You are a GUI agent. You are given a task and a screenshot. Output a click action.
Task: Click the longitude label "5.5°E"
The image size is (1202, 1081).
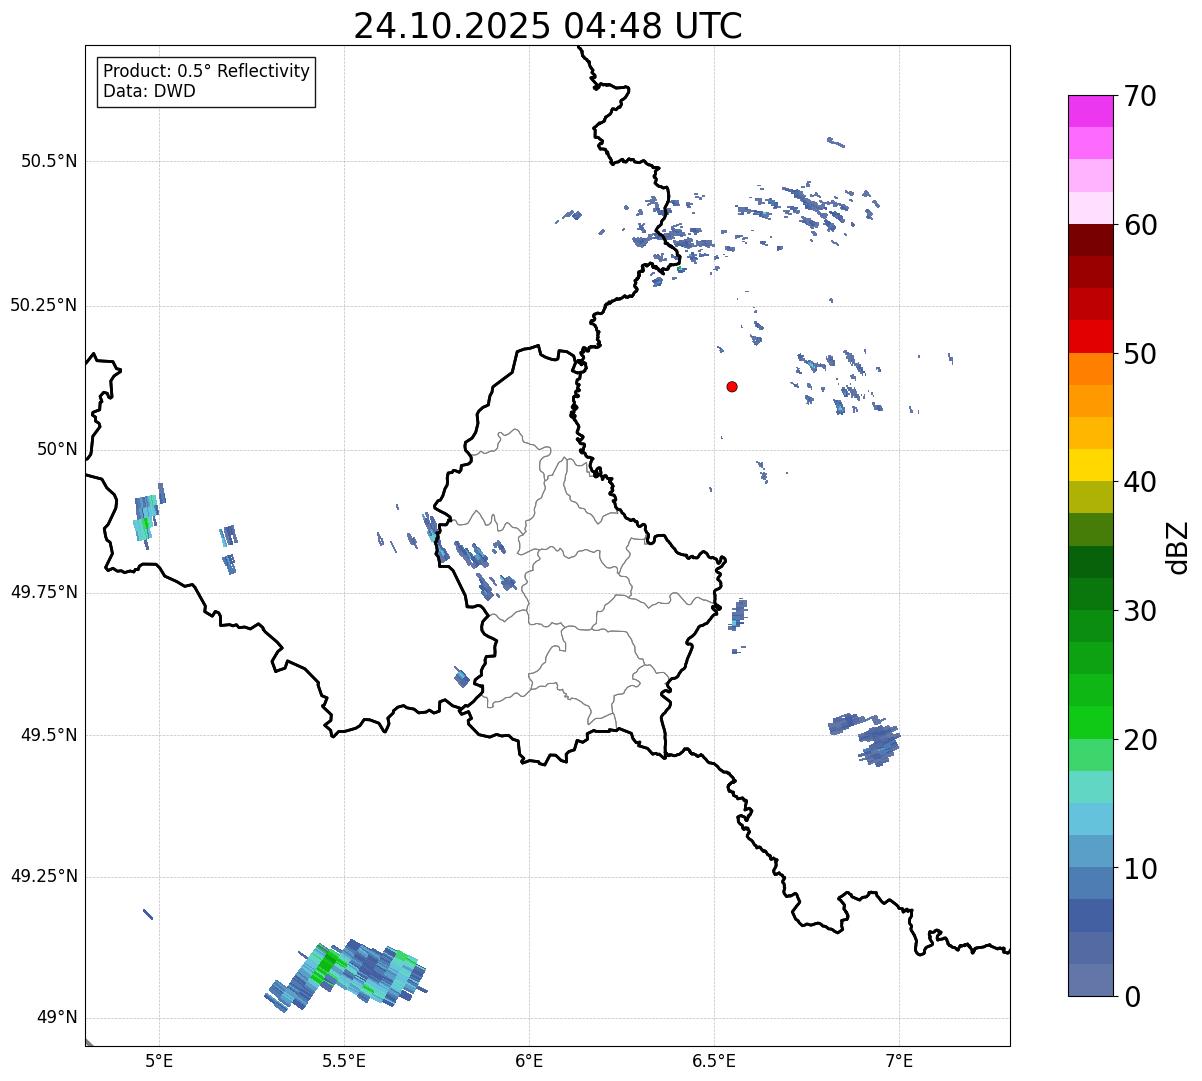pyautogui.click(x=344, y=1060)
